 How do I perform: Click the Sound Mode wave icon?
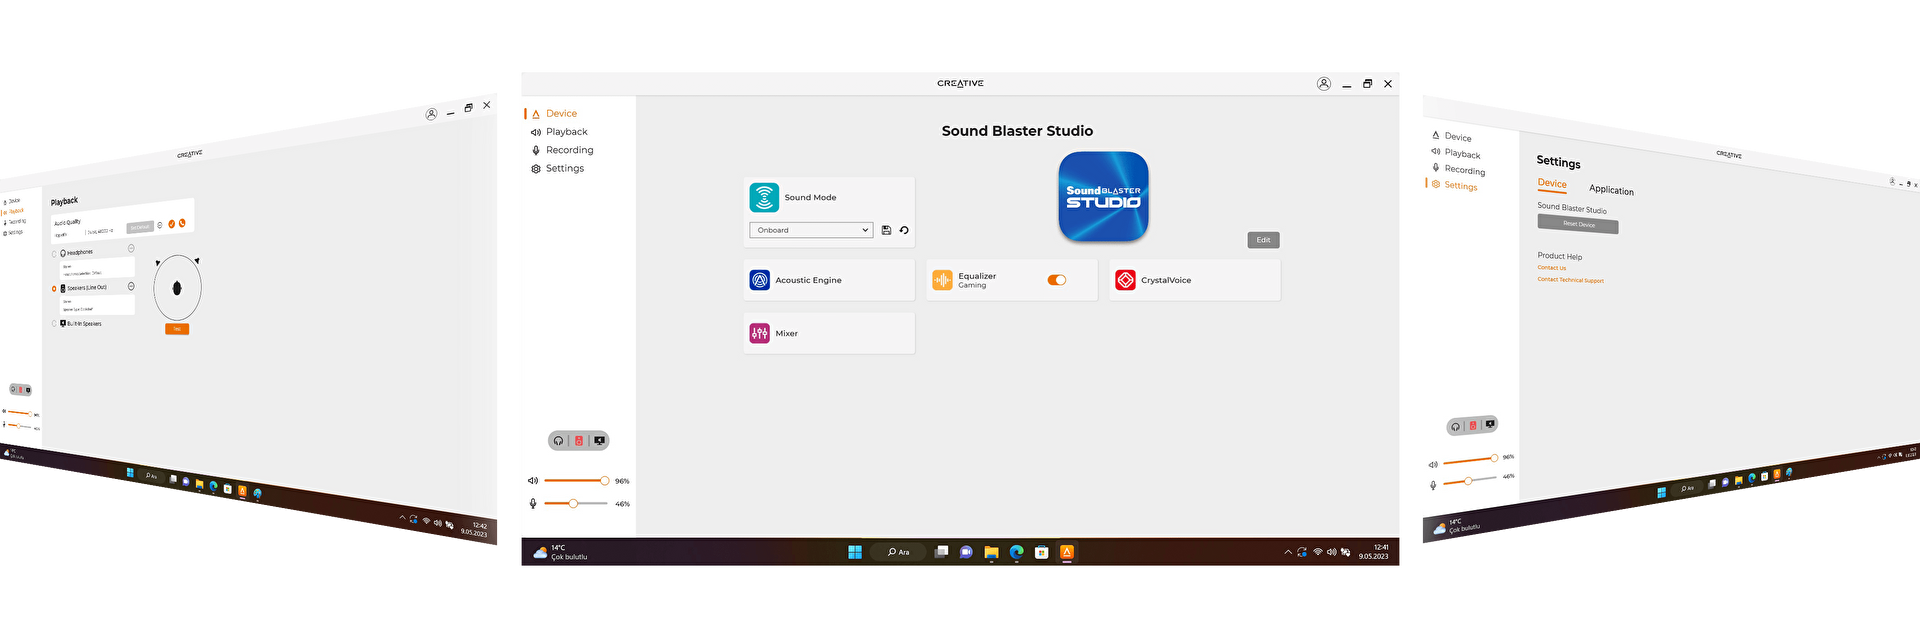[x=764, y=197]
